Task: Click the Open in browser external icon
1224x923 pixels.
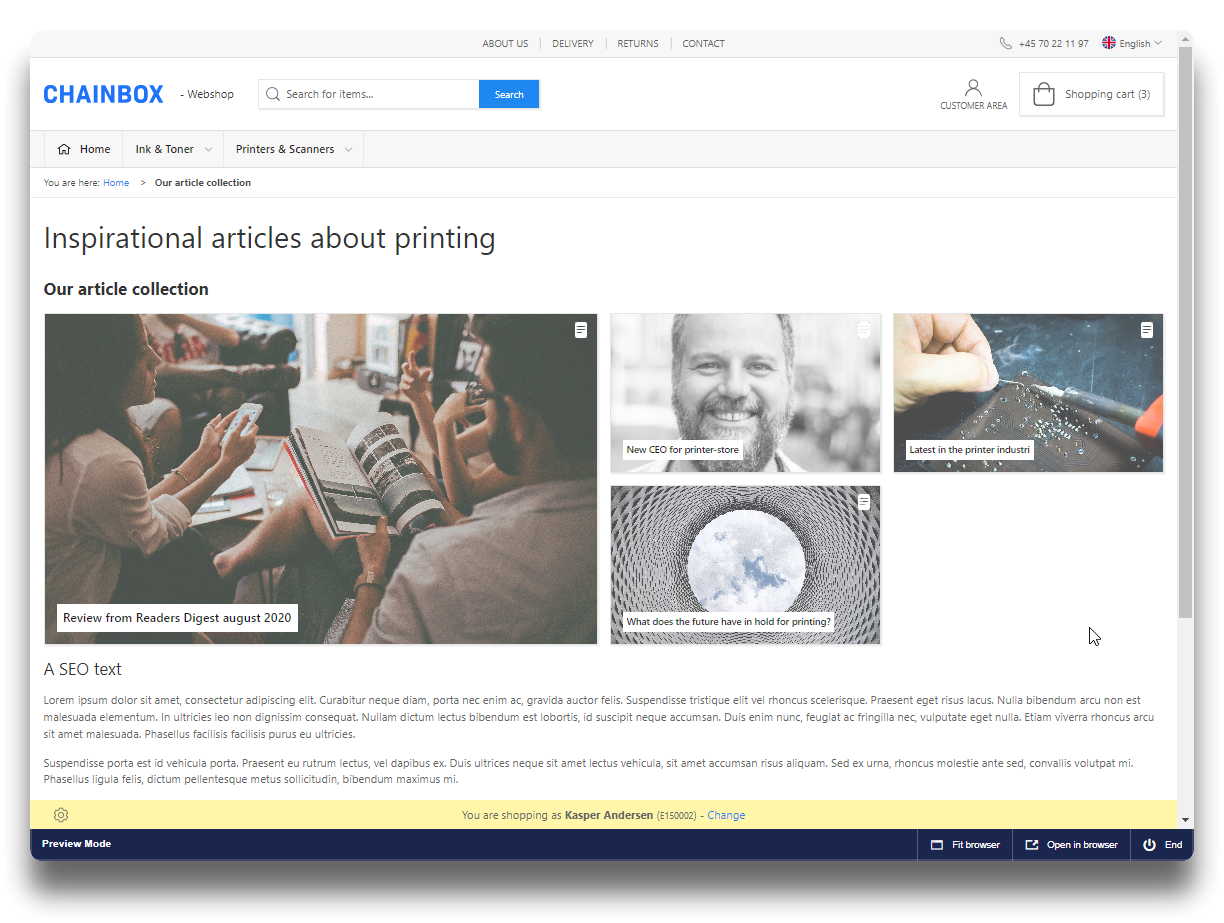Action: tap(1032, 845)
